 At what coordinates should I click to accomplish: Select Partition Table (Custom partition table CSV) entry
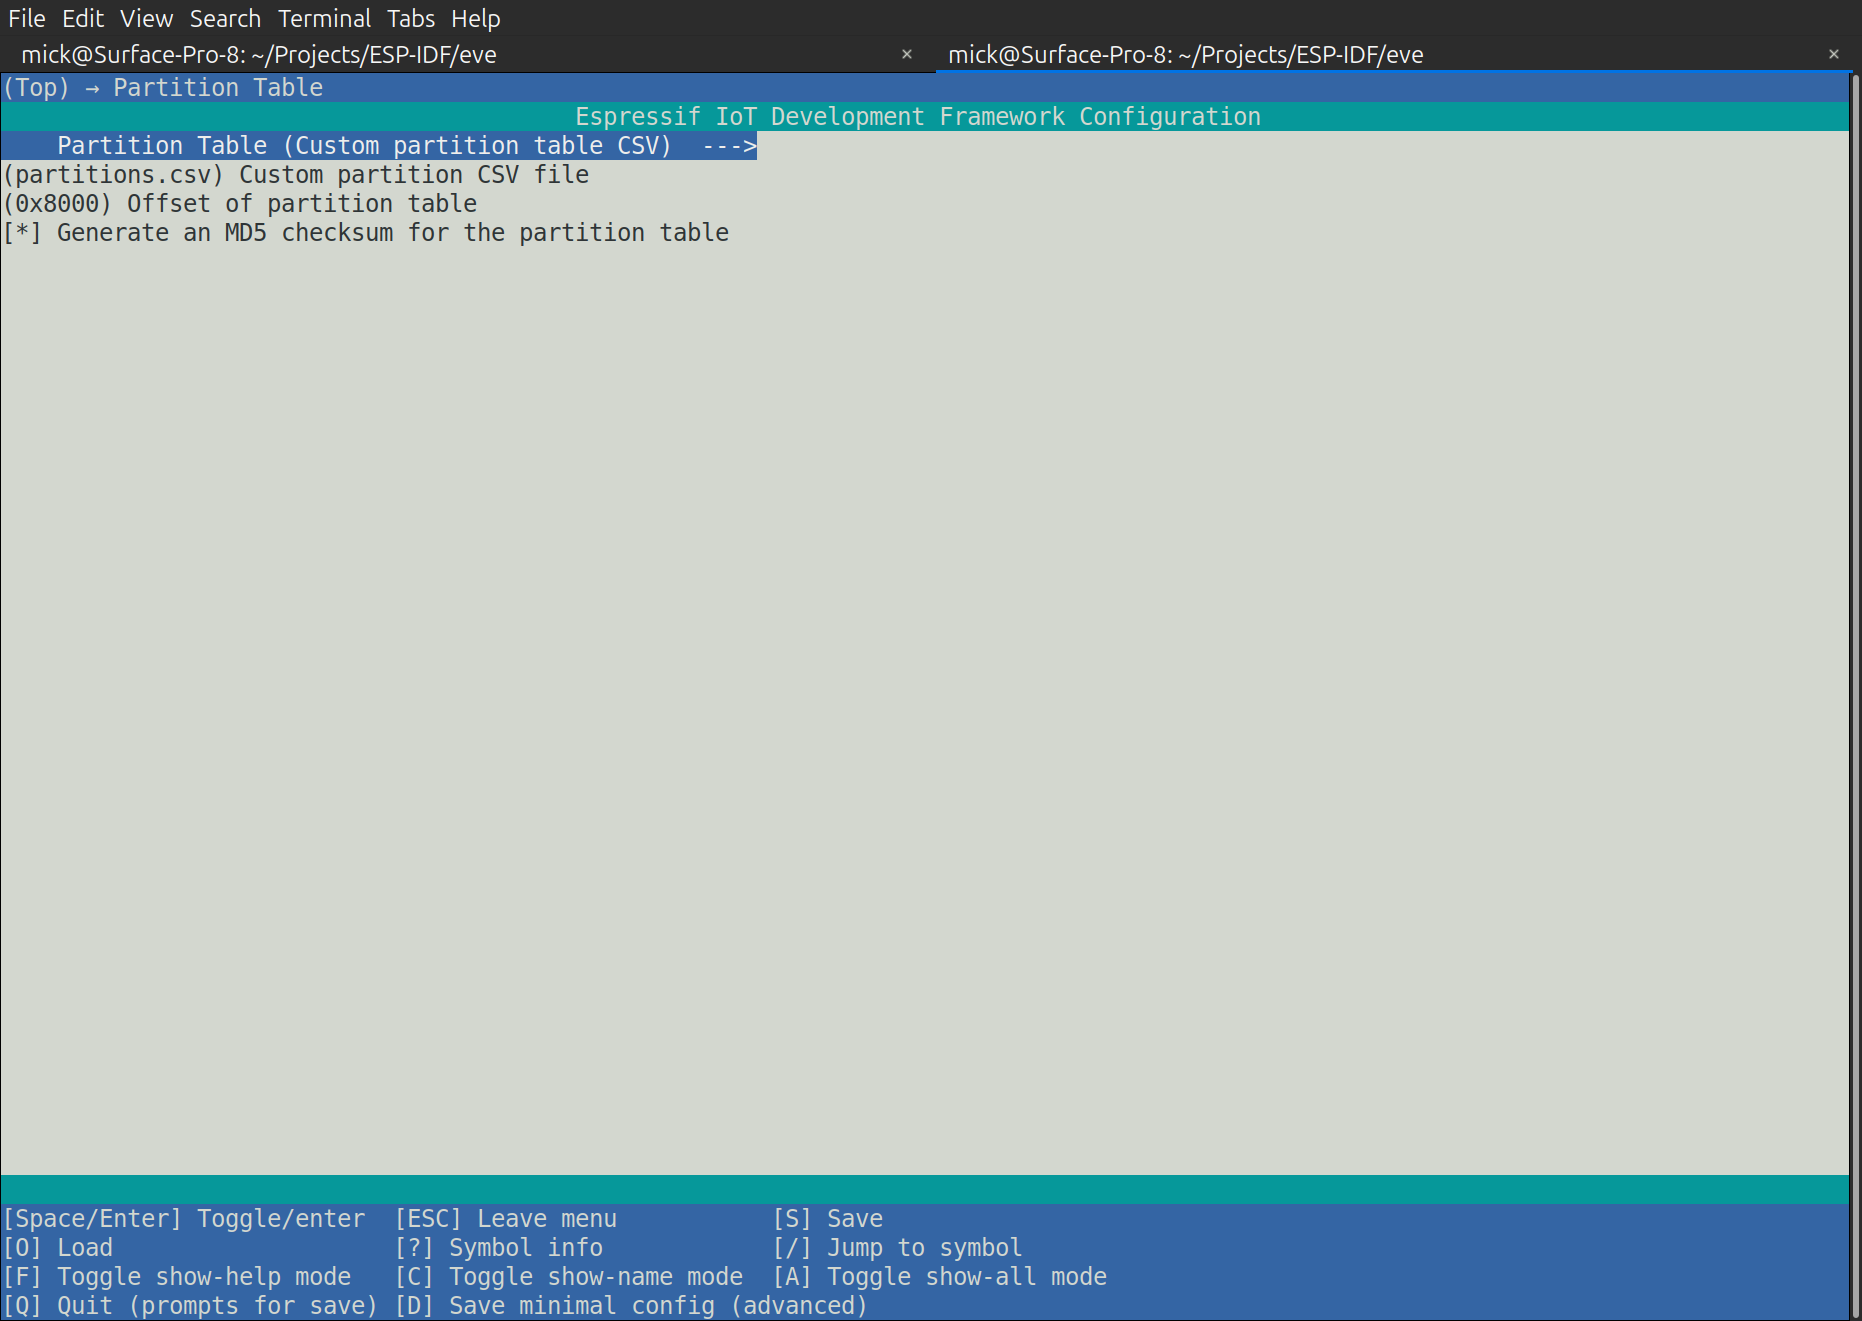(379, 146)
